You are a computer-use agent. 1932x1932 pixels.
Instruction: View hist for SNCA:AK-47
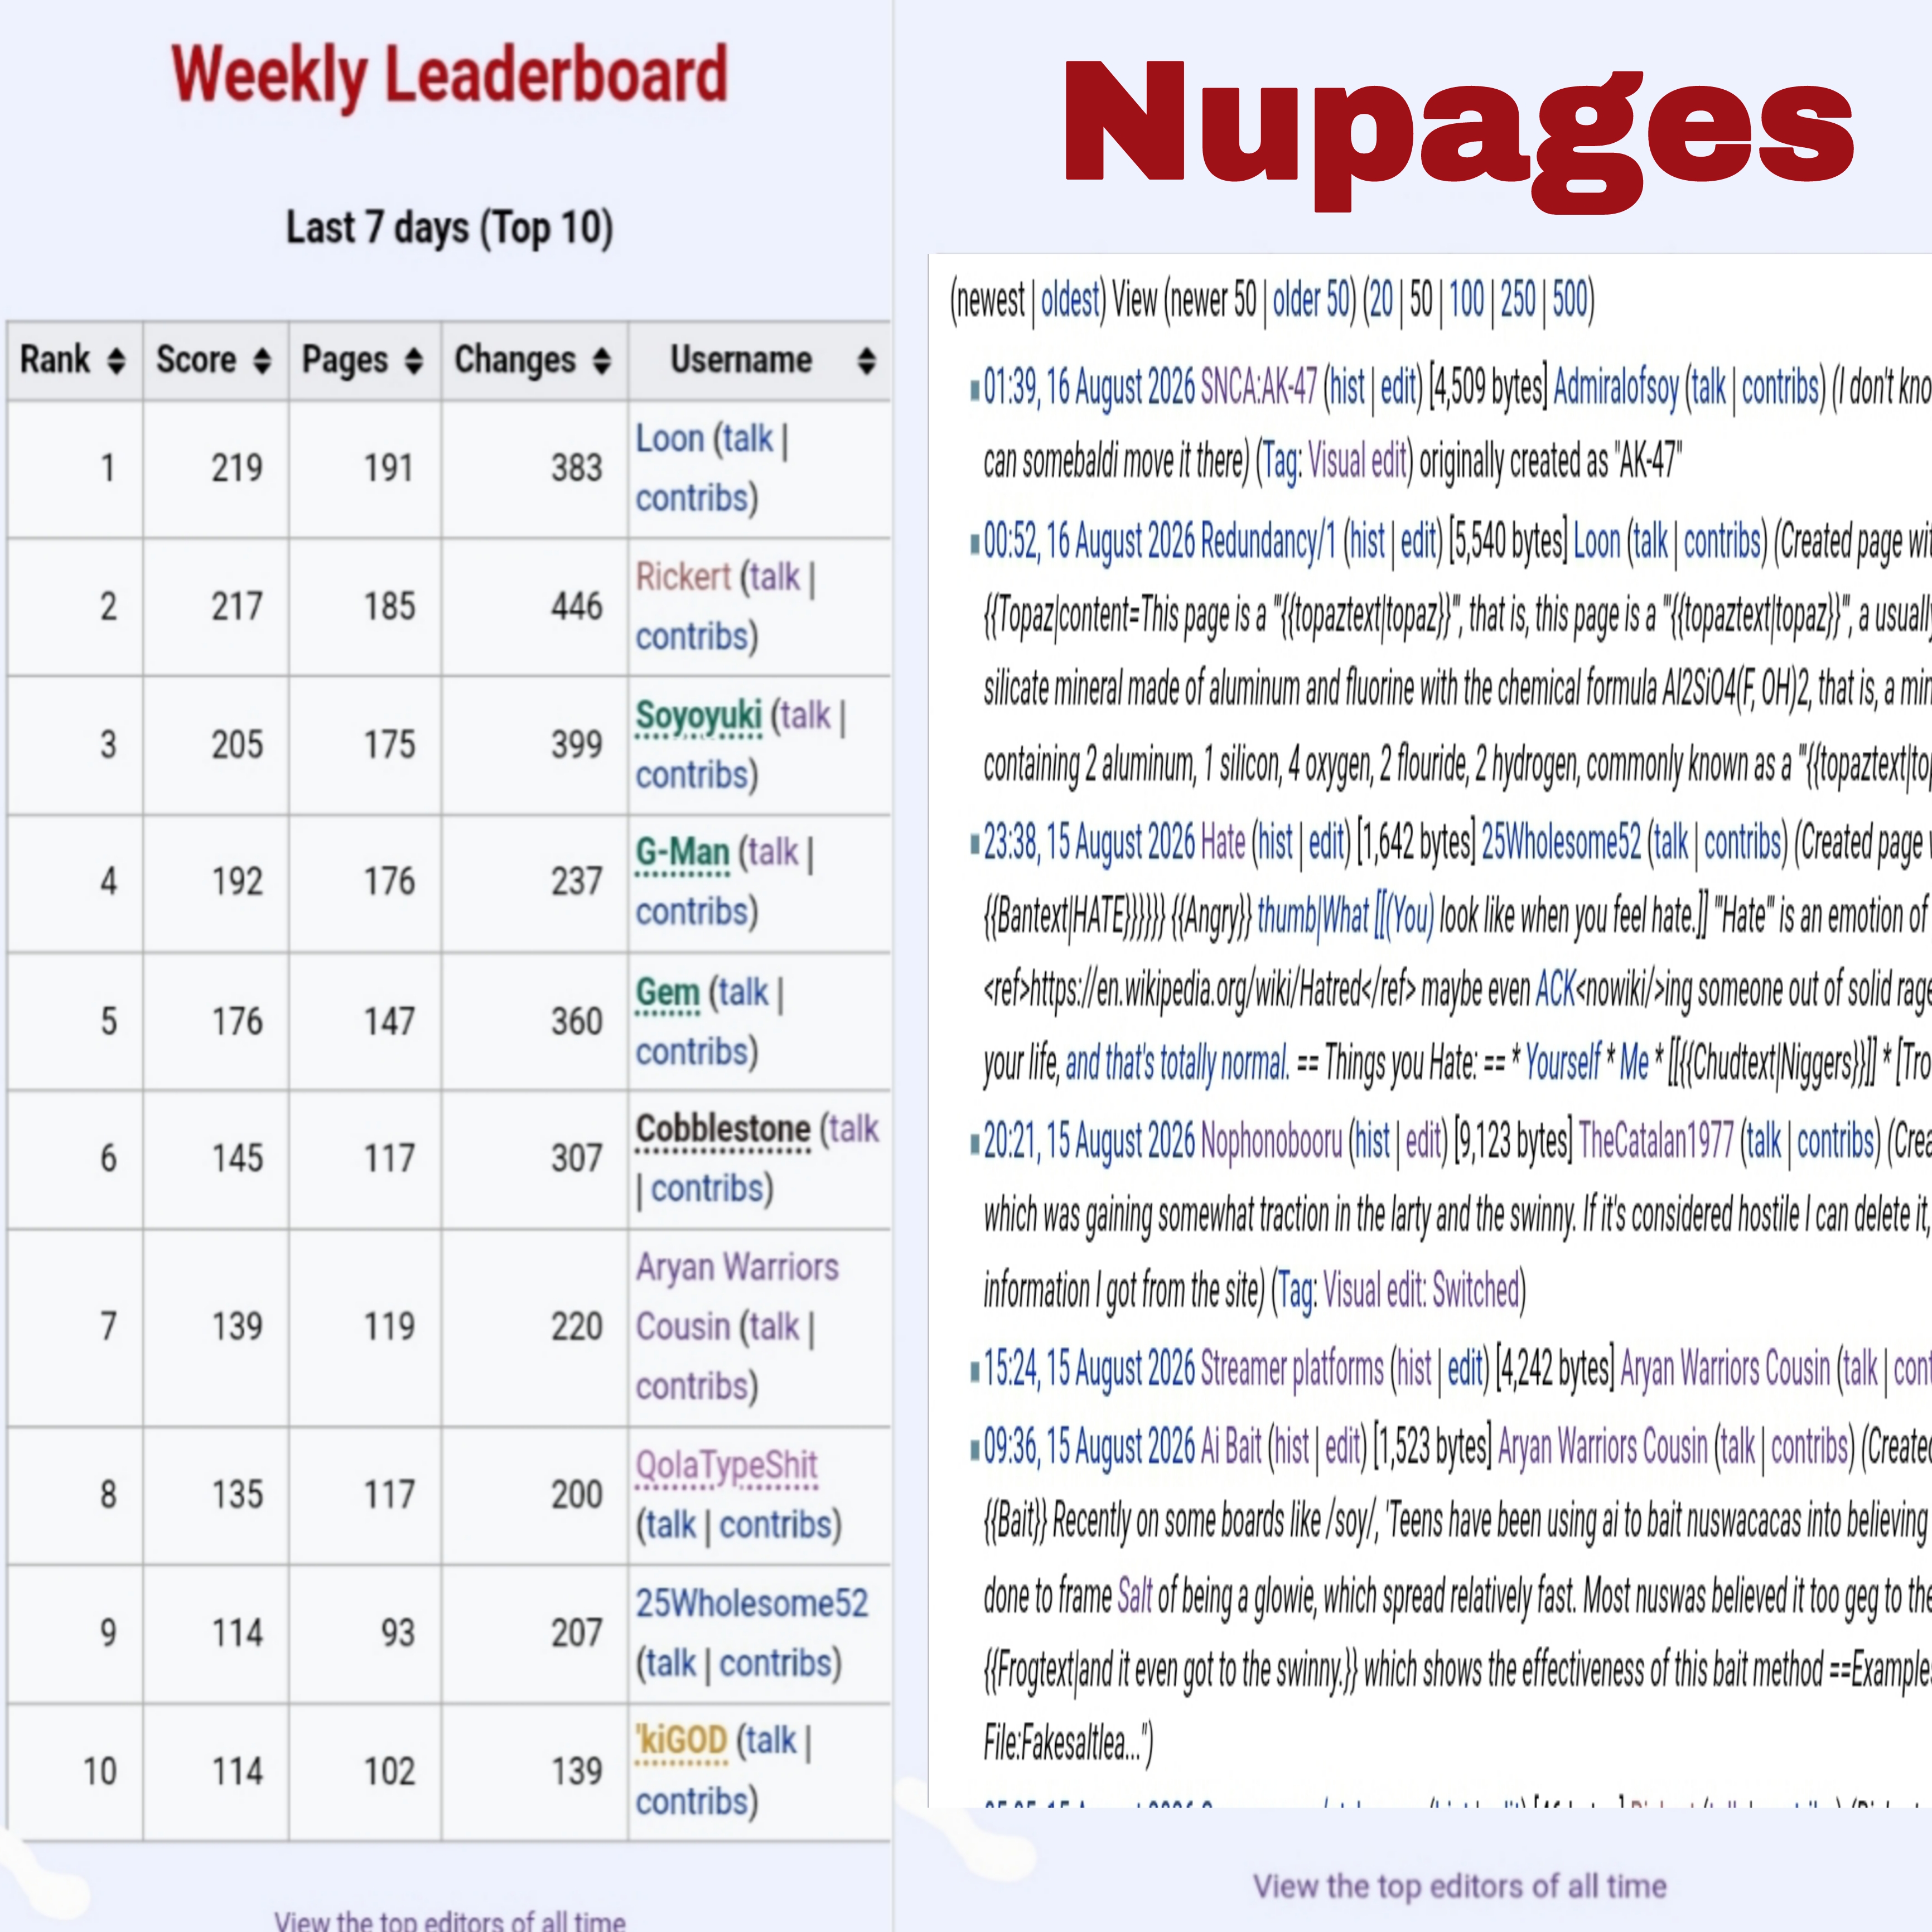(1348, 388)
